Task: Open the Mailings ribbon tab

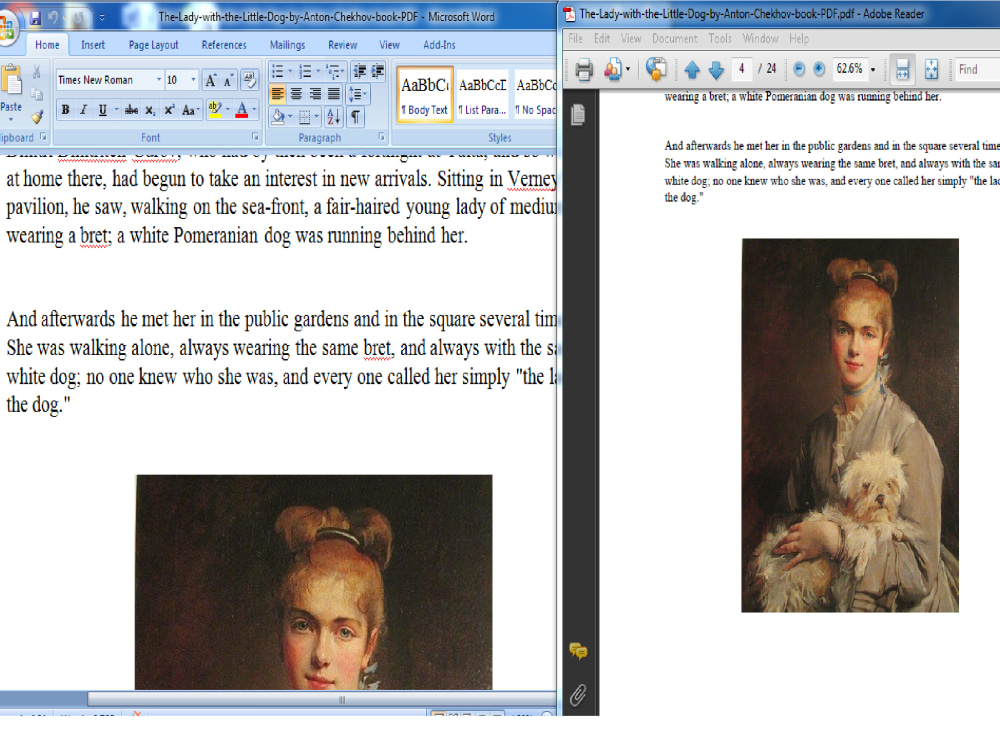Action: point(287,45)
